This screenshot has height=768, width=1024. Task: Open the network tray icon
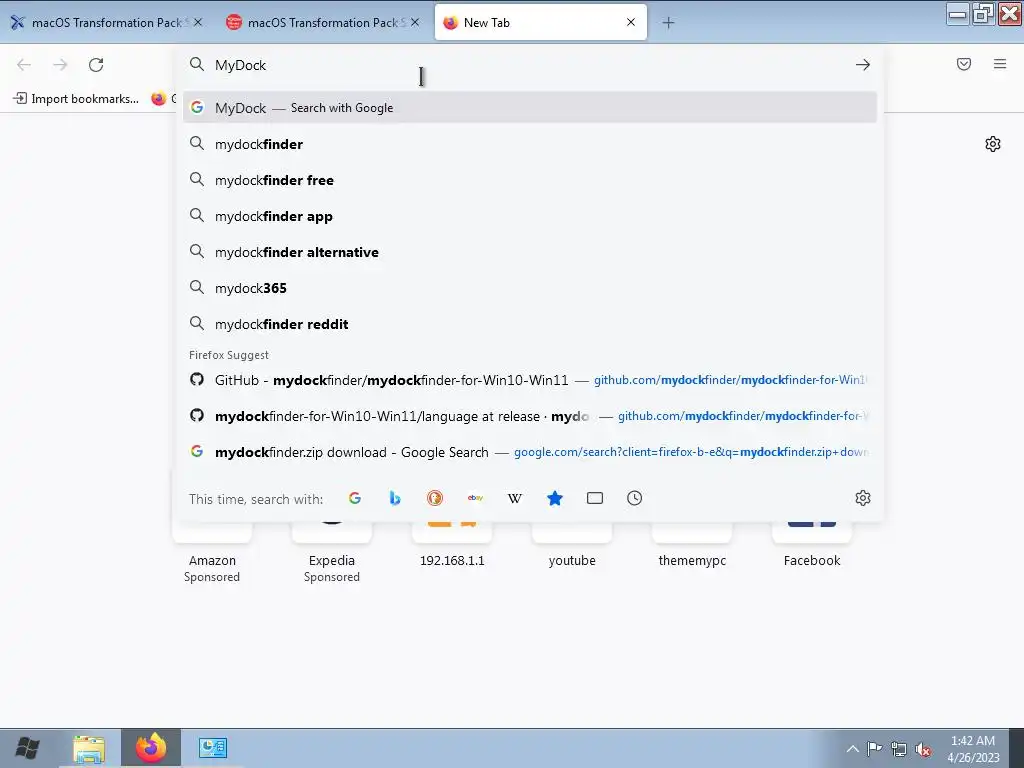point(899,749)
